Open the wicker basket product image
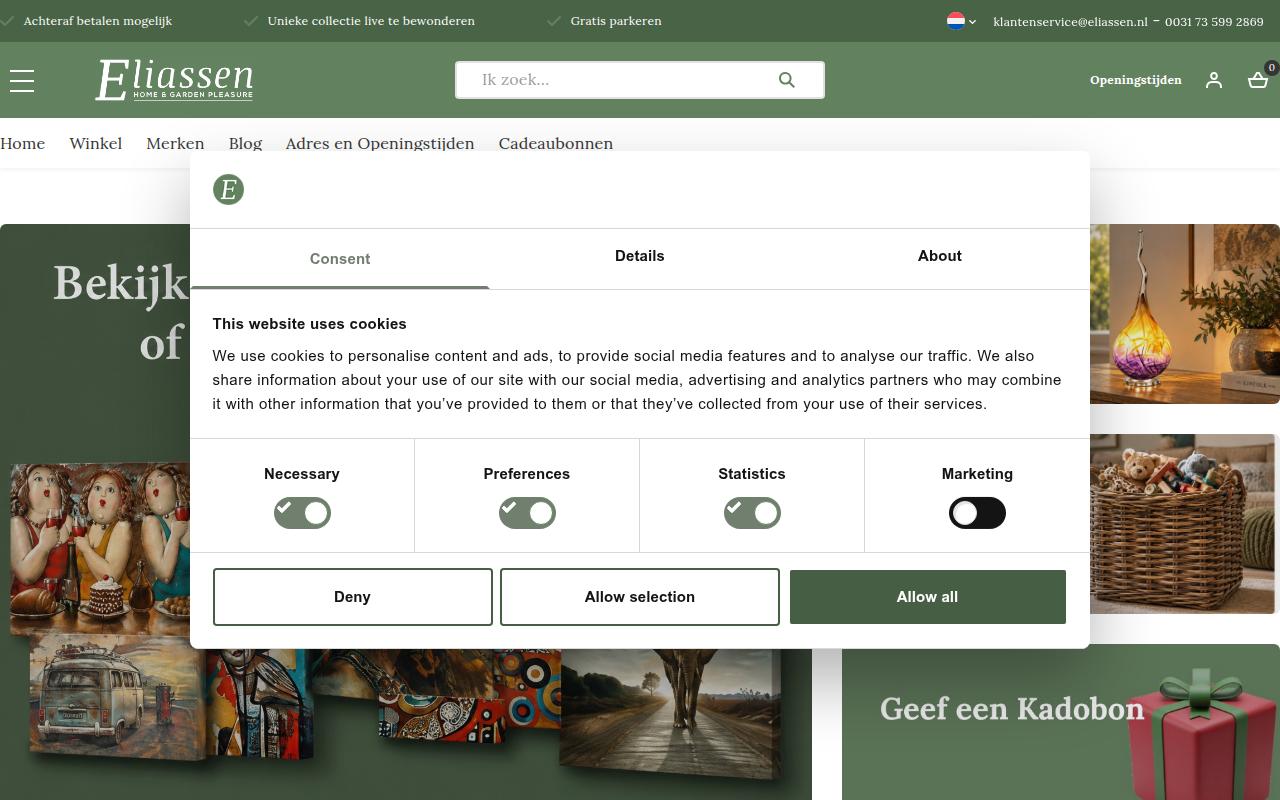 click(x=1185, y=524)
